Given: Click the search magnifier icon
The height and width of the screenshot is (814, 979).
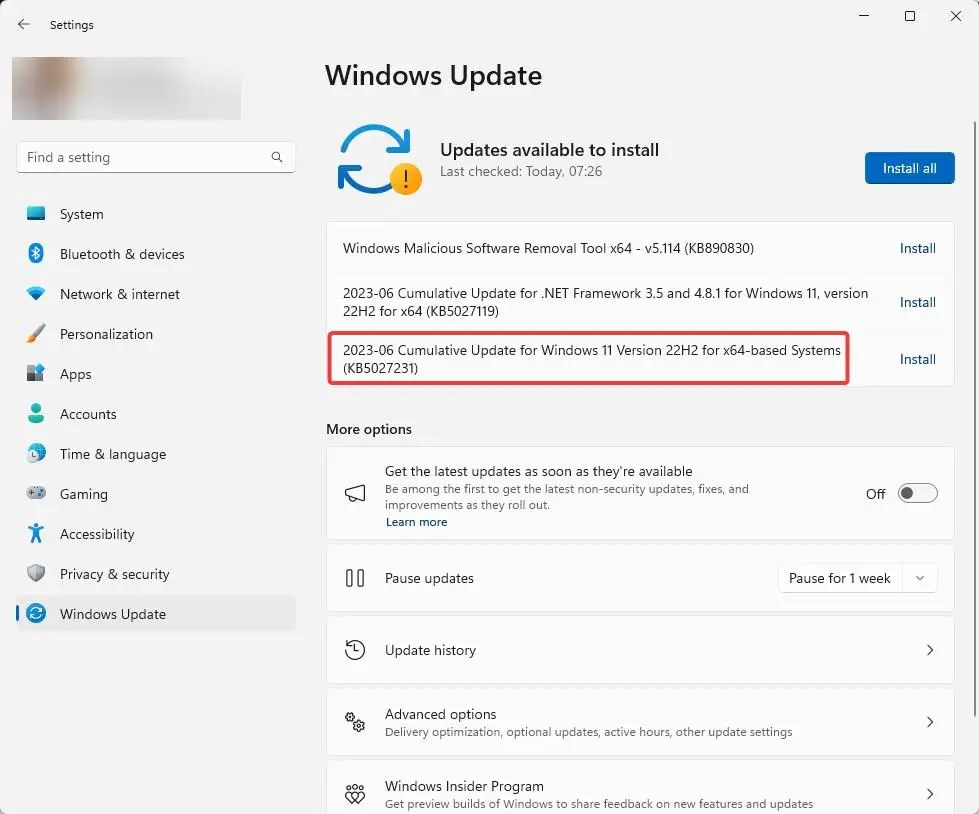Looking at the screenshot, I should tap(277, 157).
